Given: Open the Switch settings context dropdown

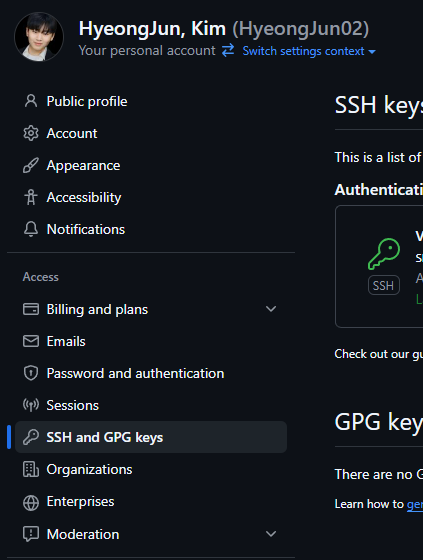Looking at the screenshot, I should pos(309,51).
